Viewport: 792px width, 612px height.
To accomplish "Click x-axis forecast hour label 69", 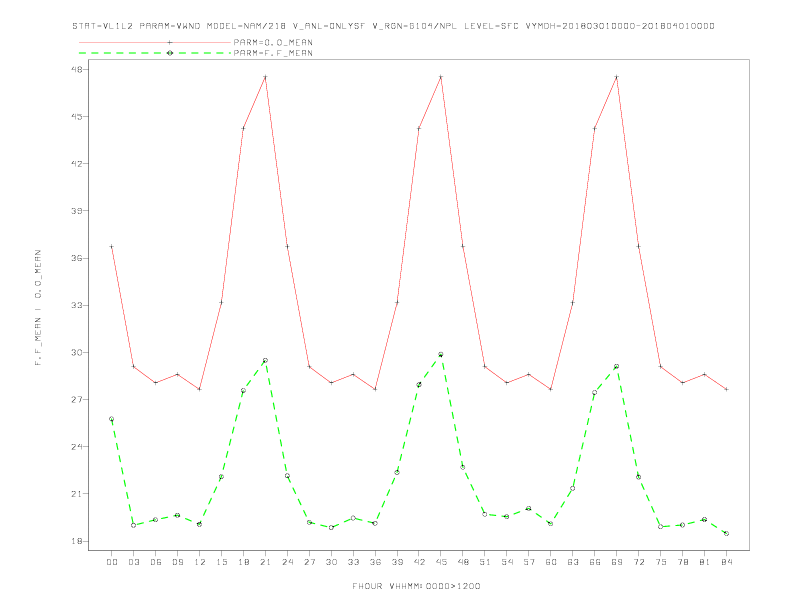I will 617,562.
